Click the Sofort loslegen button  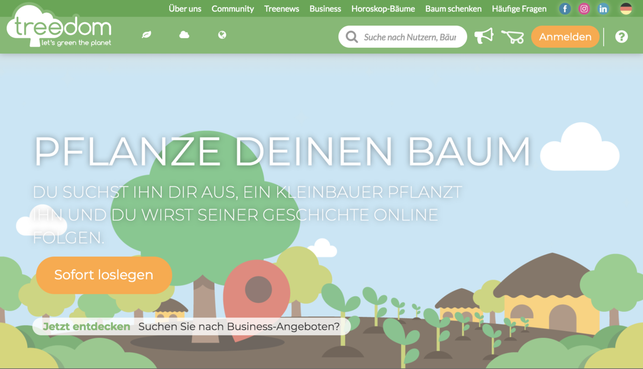[x=104, y=275]
